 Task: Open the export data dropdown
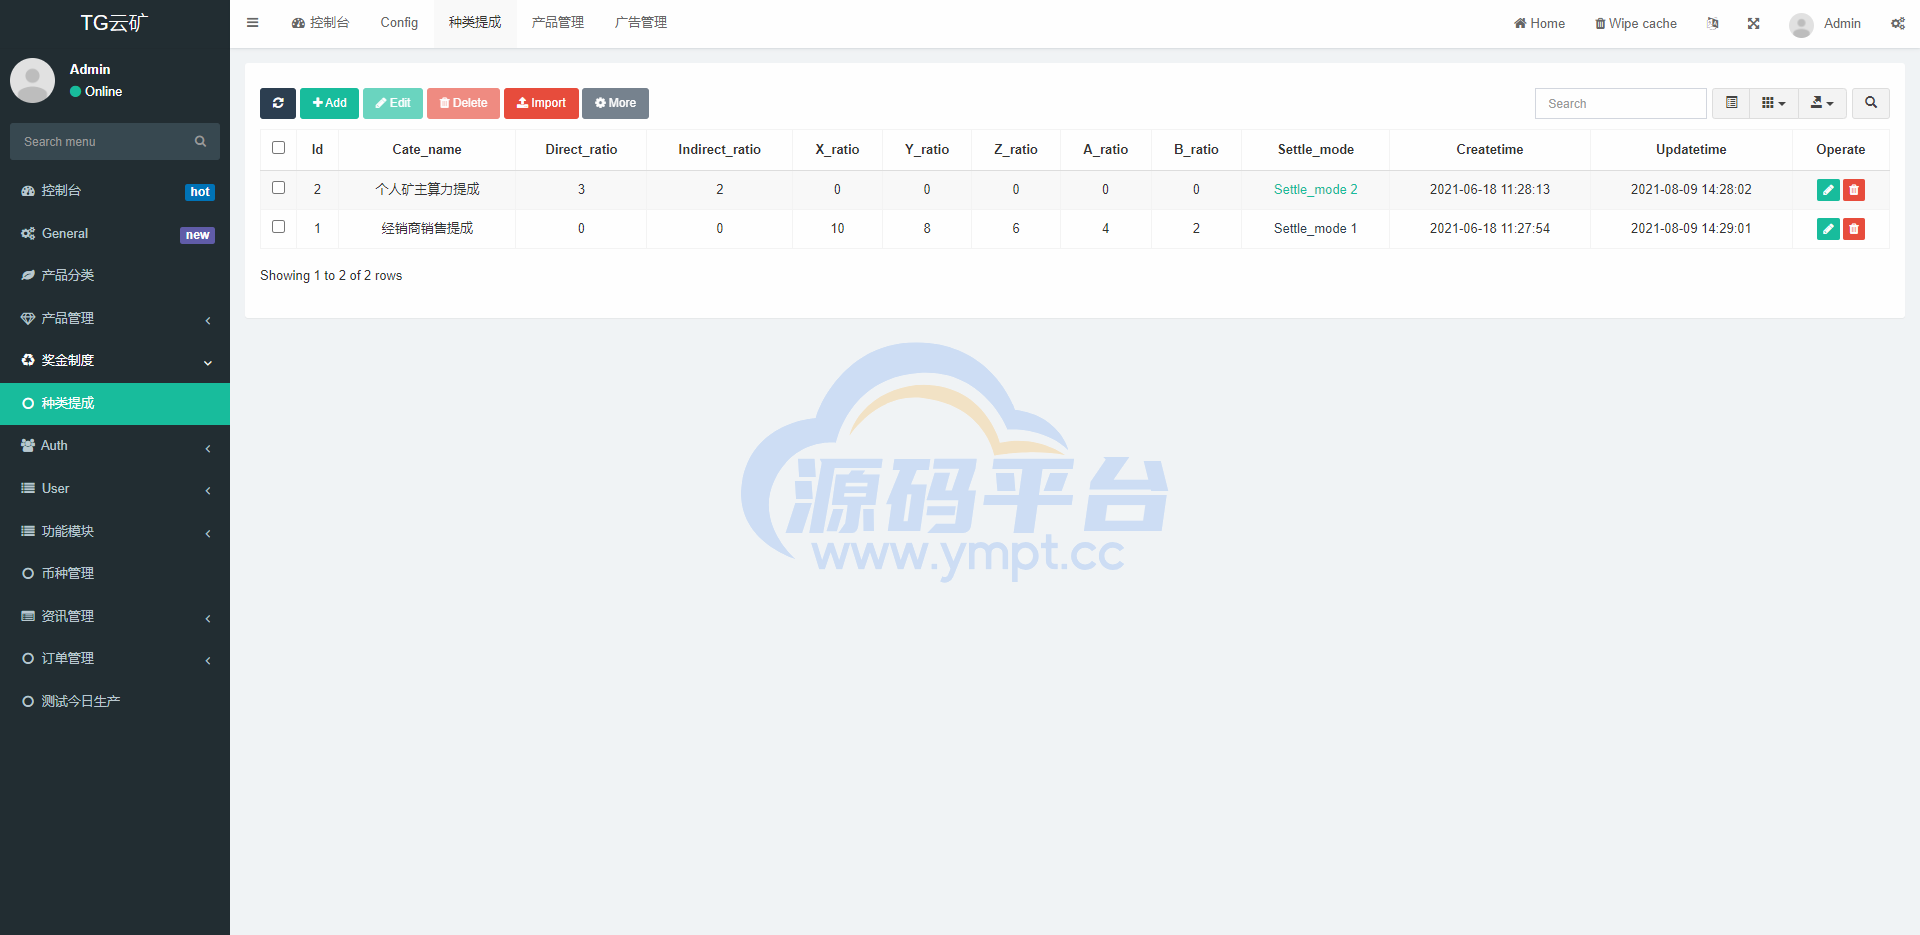pos(1822,103)
